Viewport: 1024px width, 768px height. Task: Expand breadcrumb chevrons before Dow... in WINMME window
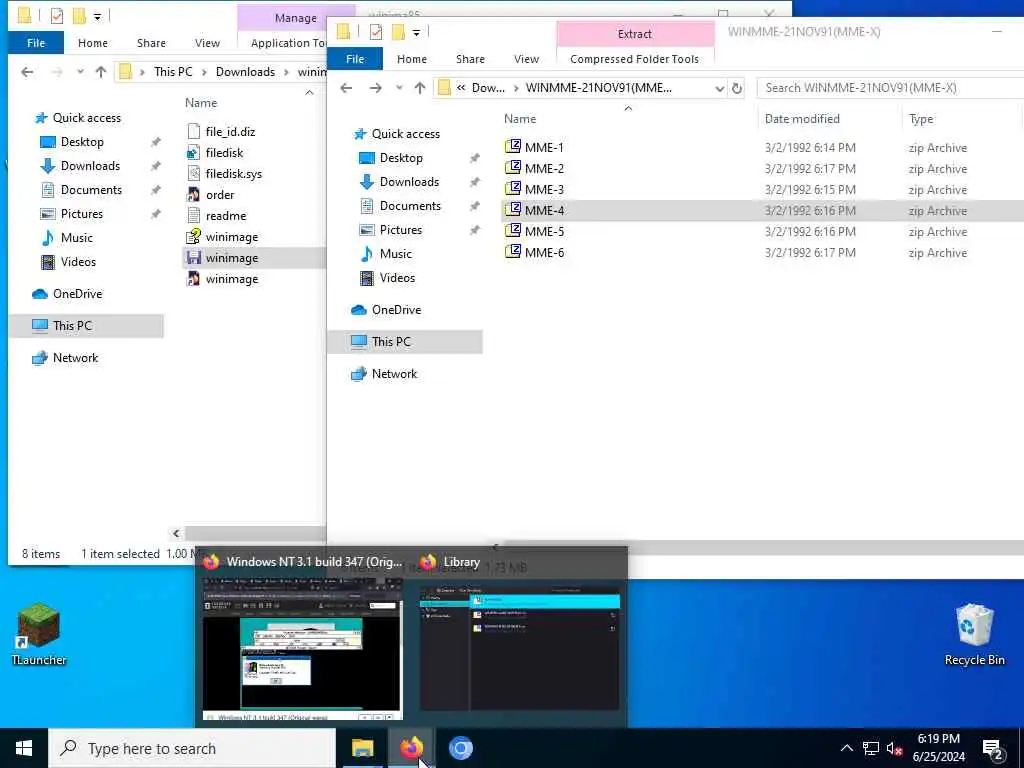point(461,88)
